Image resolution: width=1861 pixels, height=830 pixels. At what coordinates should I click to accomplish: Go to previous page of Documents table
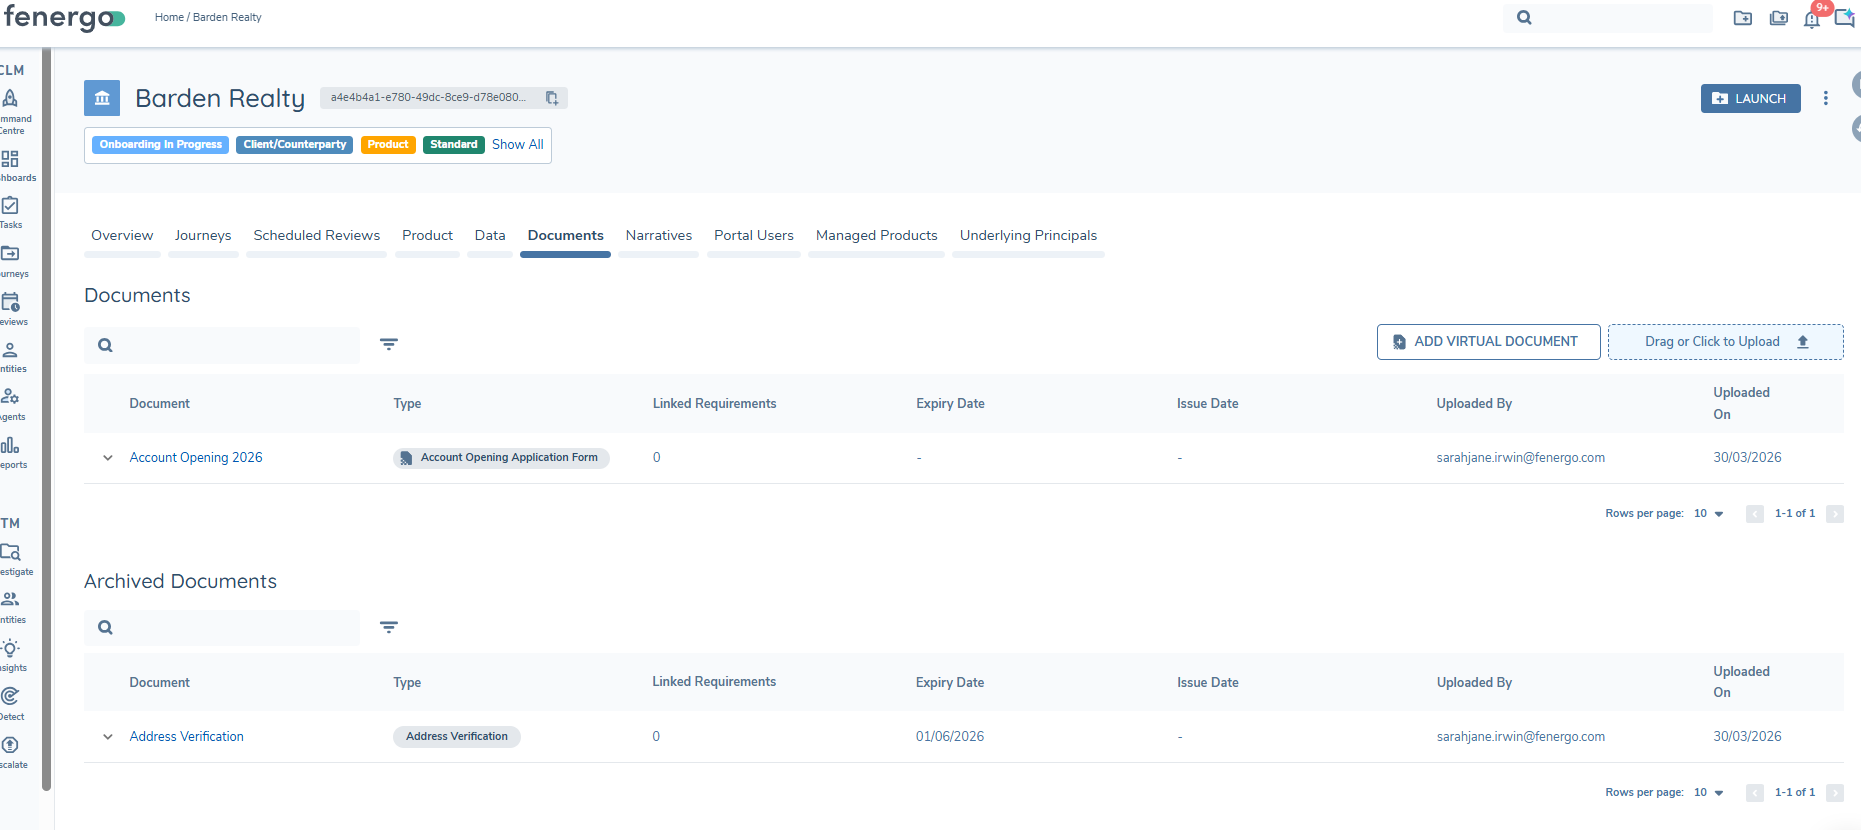coord(1755,514)
